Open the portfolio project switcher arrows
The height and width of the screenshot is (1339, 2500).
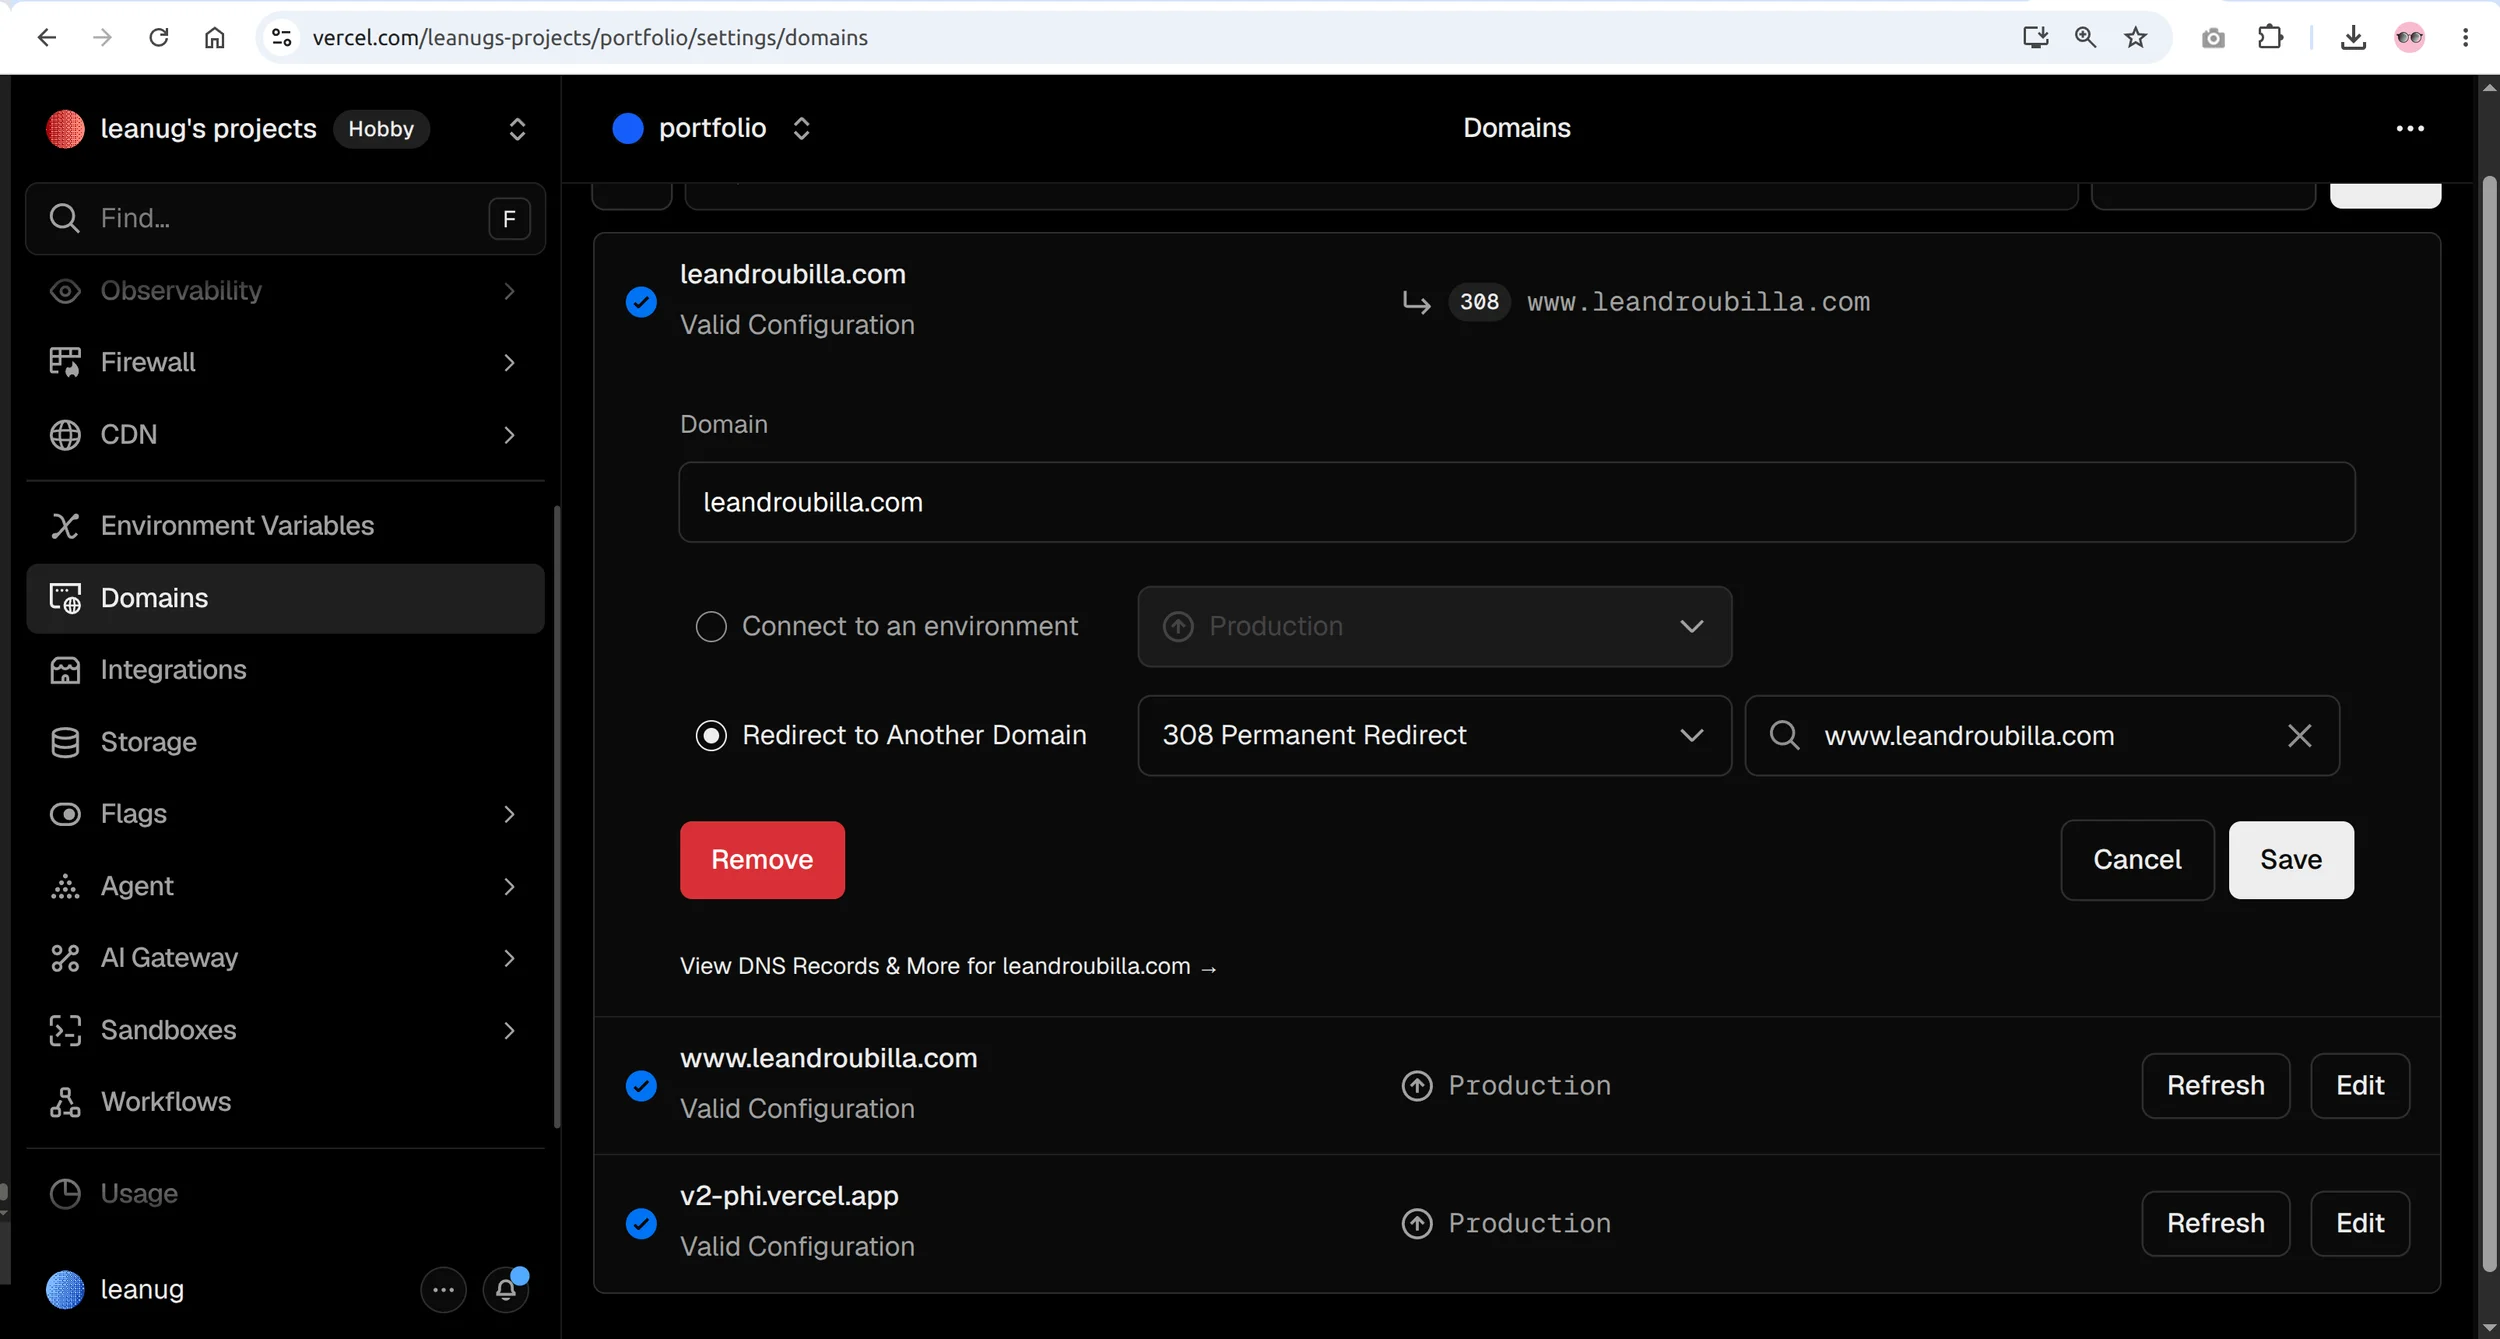point(801,128)
